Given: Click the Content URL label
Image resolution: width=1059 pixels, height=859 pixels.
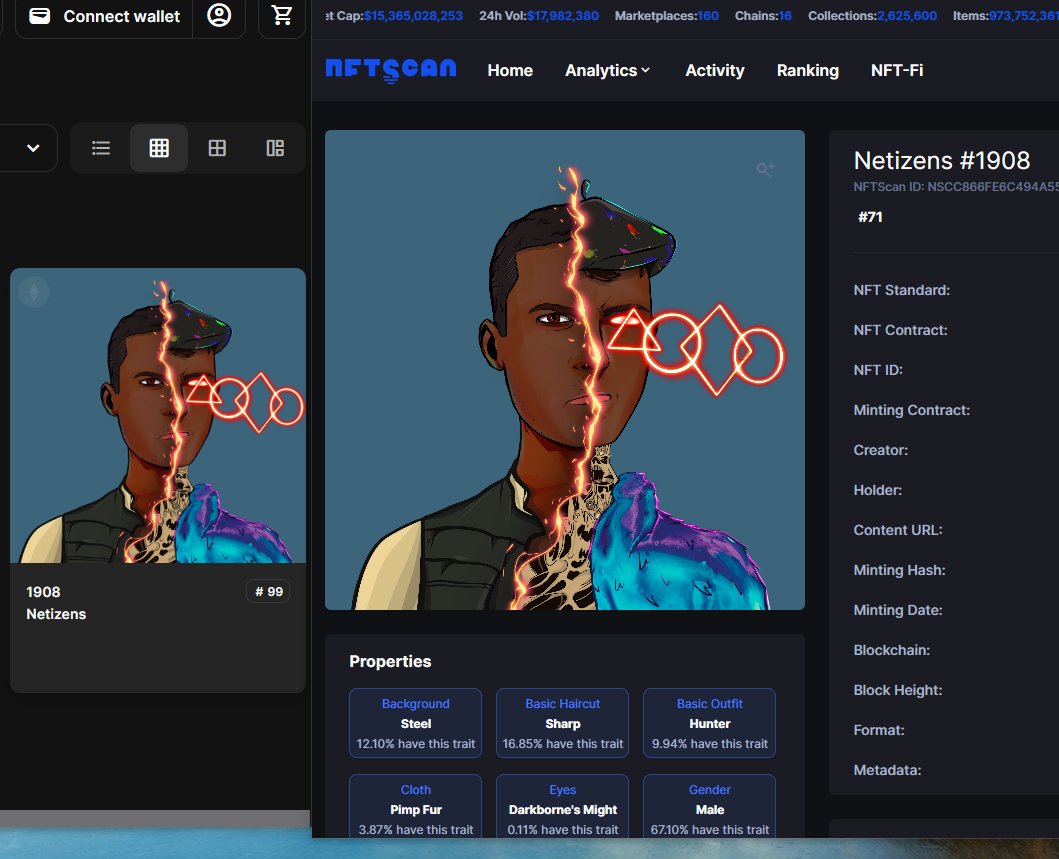Looking at the screenshot, I should coord(898,530).
